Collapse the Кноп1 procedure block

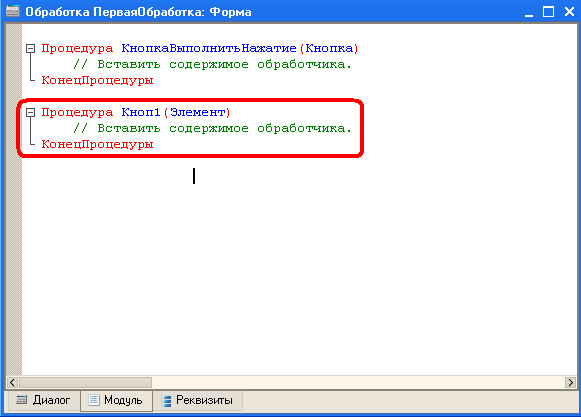click(x=30, y=112)
